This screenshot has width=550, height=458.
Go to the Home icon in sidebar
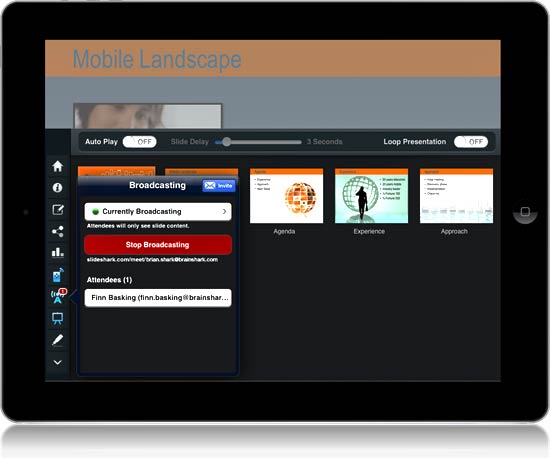coord(58,166)
